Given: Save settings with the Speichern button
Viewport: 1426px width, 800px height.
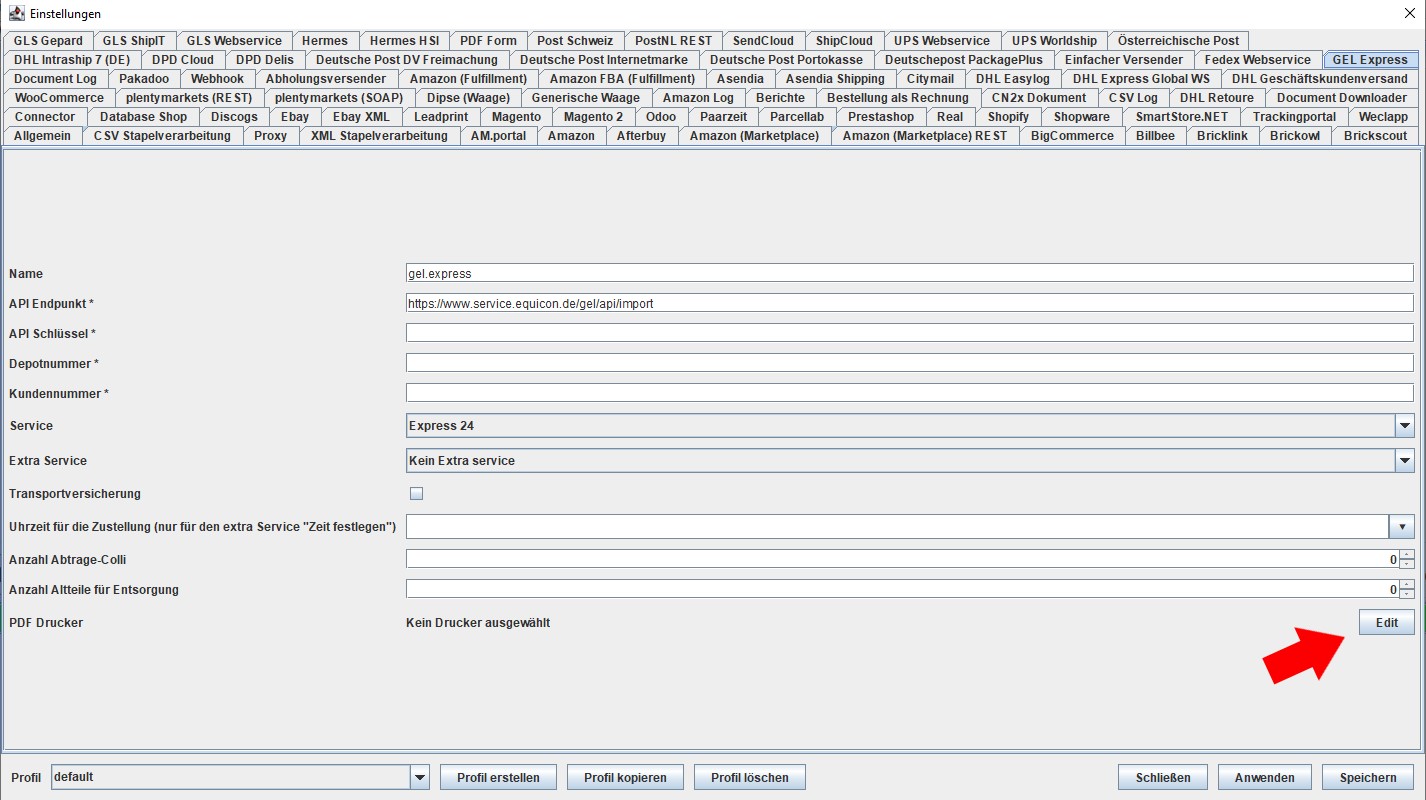Looking at the screenshot, I should [x=1369, y=778].
